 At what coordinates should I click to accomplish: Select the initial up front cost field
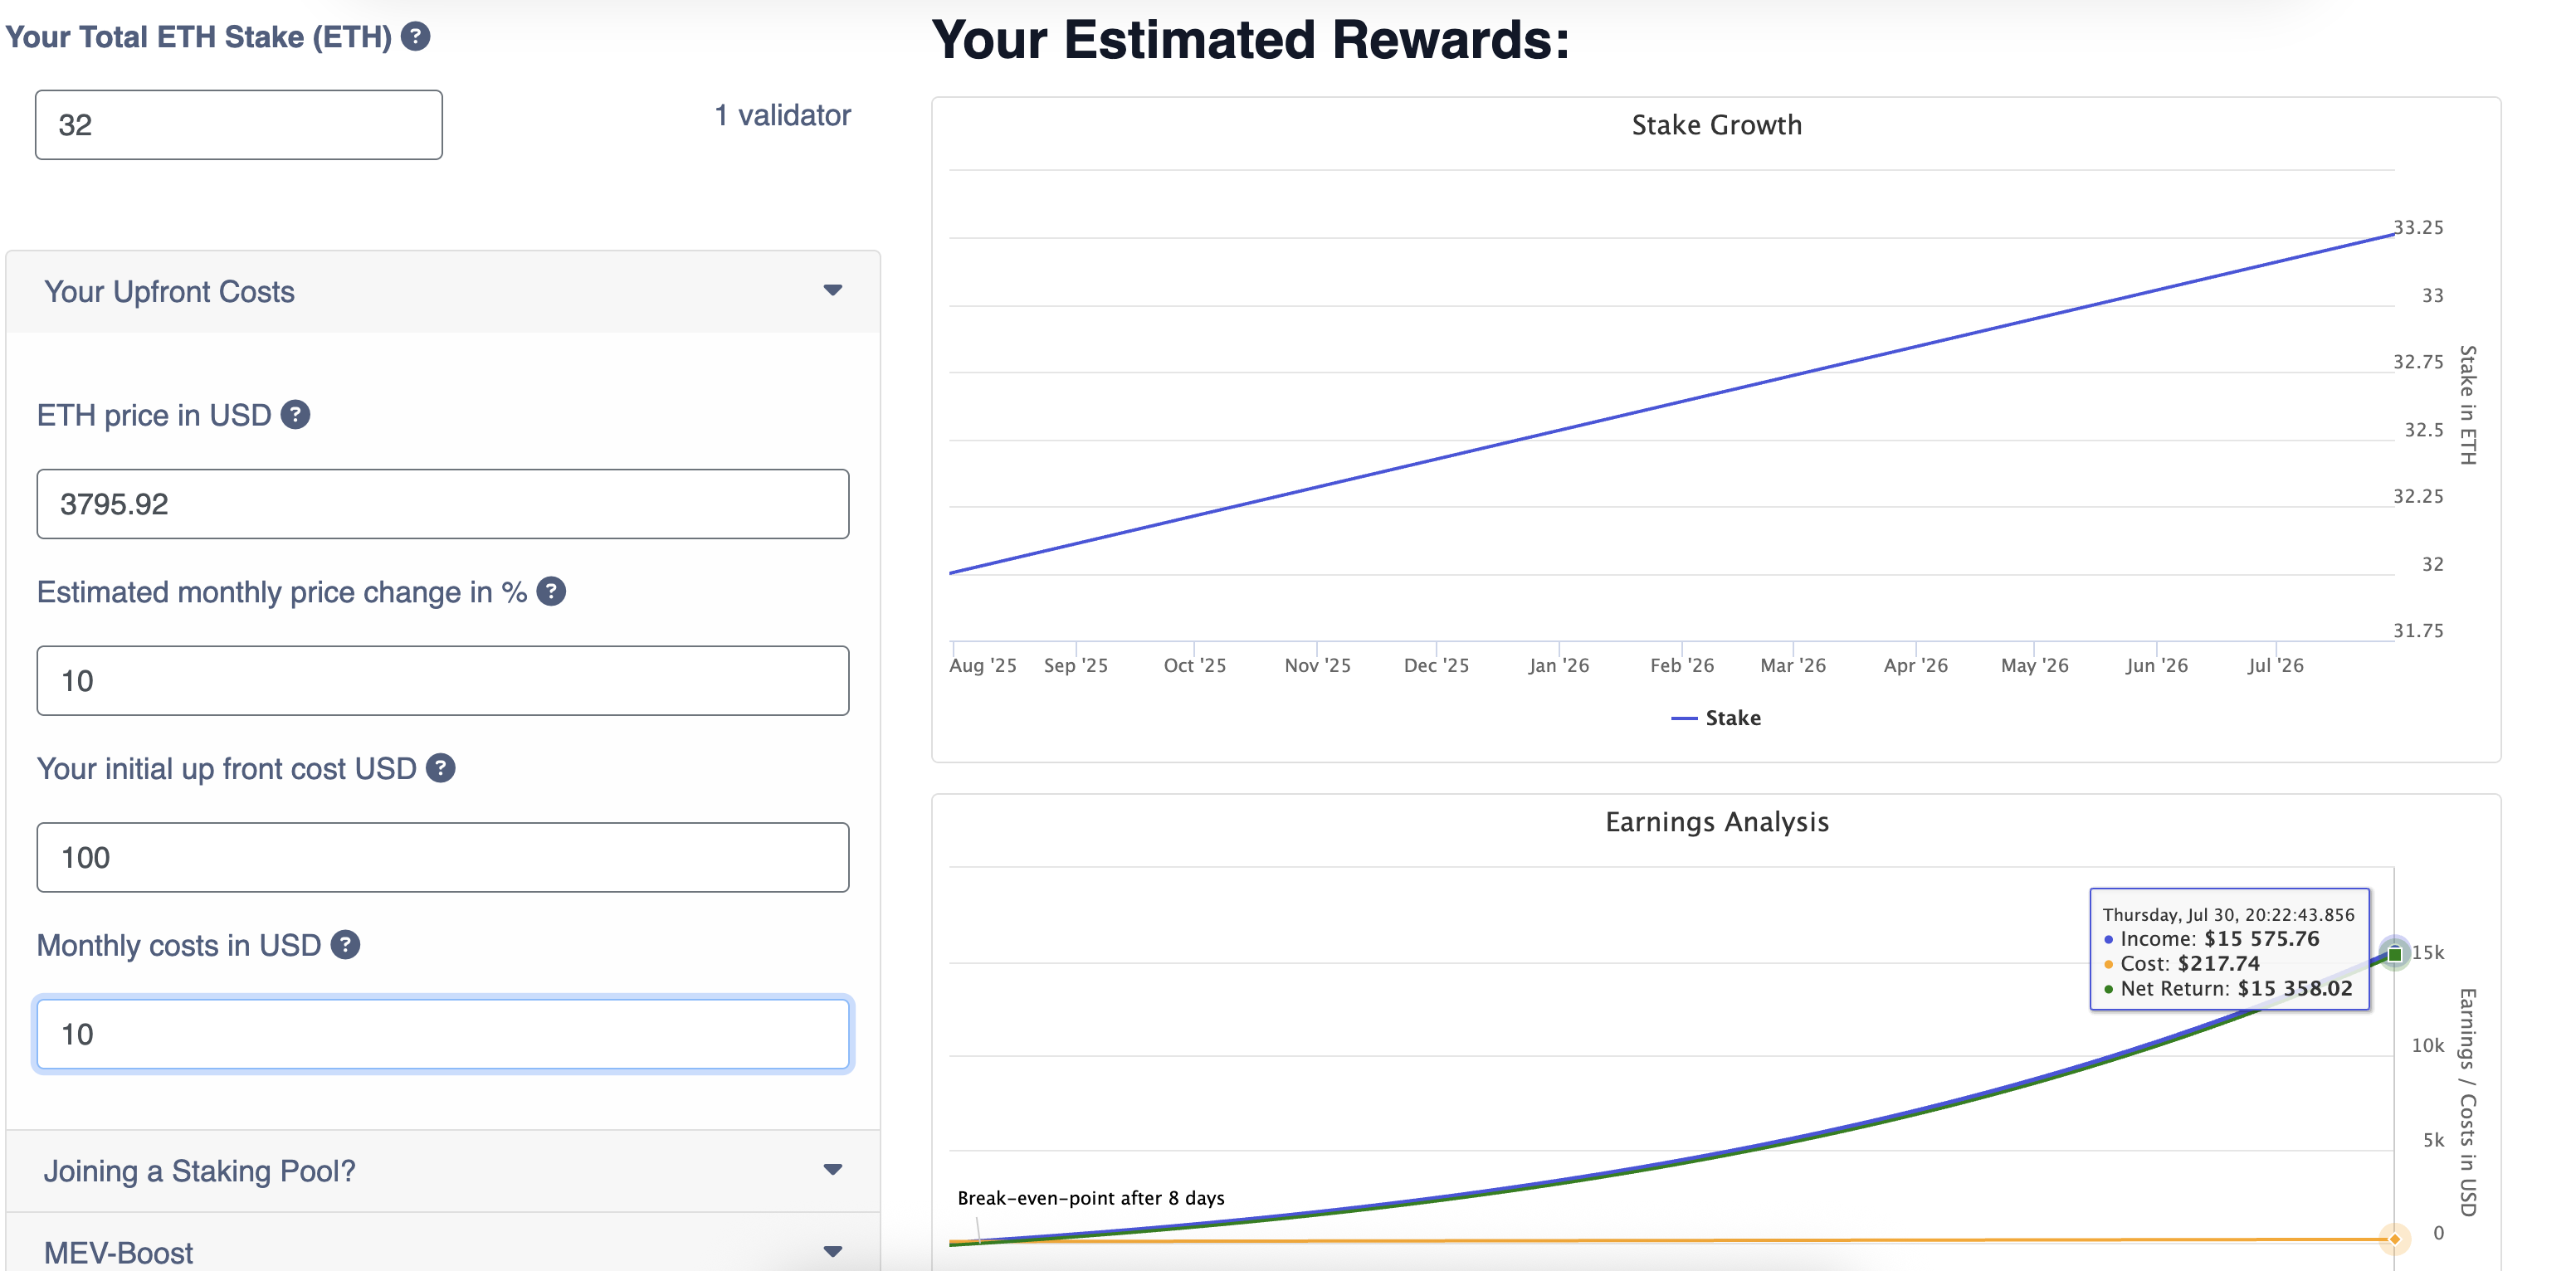pos(442,858)
